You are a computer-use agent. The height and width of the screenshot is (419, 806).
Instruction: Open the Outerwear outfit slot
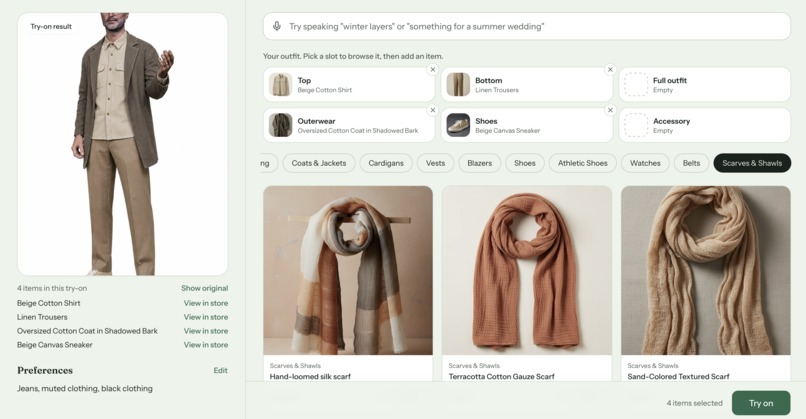click(x=349, y=125)
